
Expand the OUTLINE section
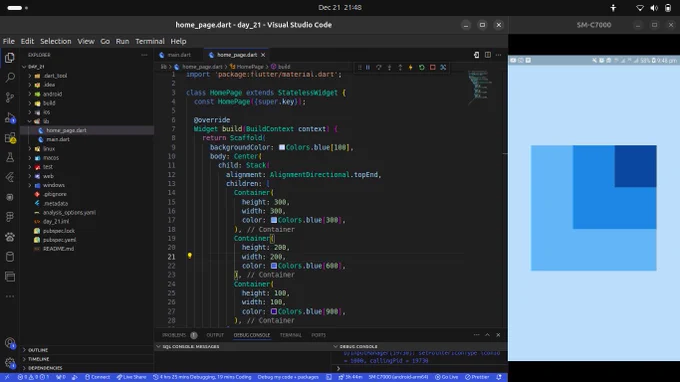[38, 350]
